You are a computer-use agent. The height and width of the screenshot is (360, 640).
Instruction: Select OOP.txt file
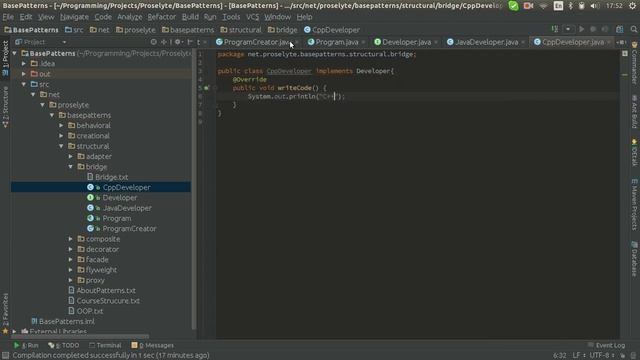[x=85, y=311]
